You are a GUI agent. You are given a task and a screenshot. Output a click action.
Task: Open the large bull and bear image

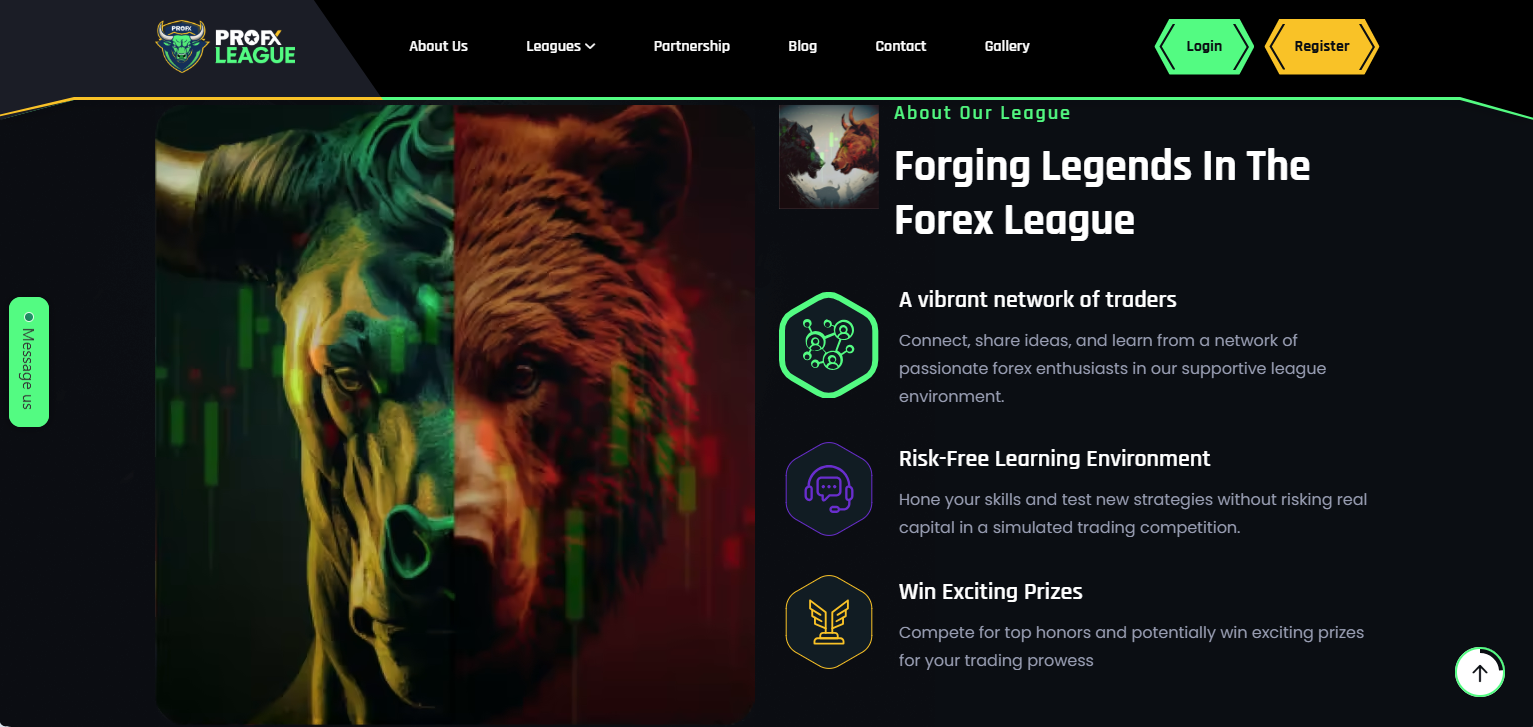pyautogui.click(x=455, y=414)
